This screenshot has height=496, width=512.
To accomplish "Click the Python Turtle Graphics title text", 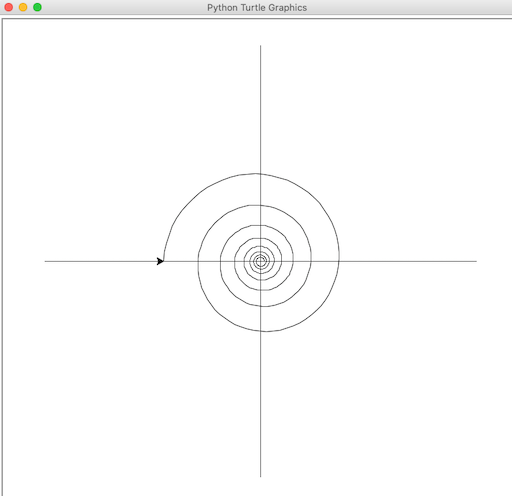I will pos(257,8).
